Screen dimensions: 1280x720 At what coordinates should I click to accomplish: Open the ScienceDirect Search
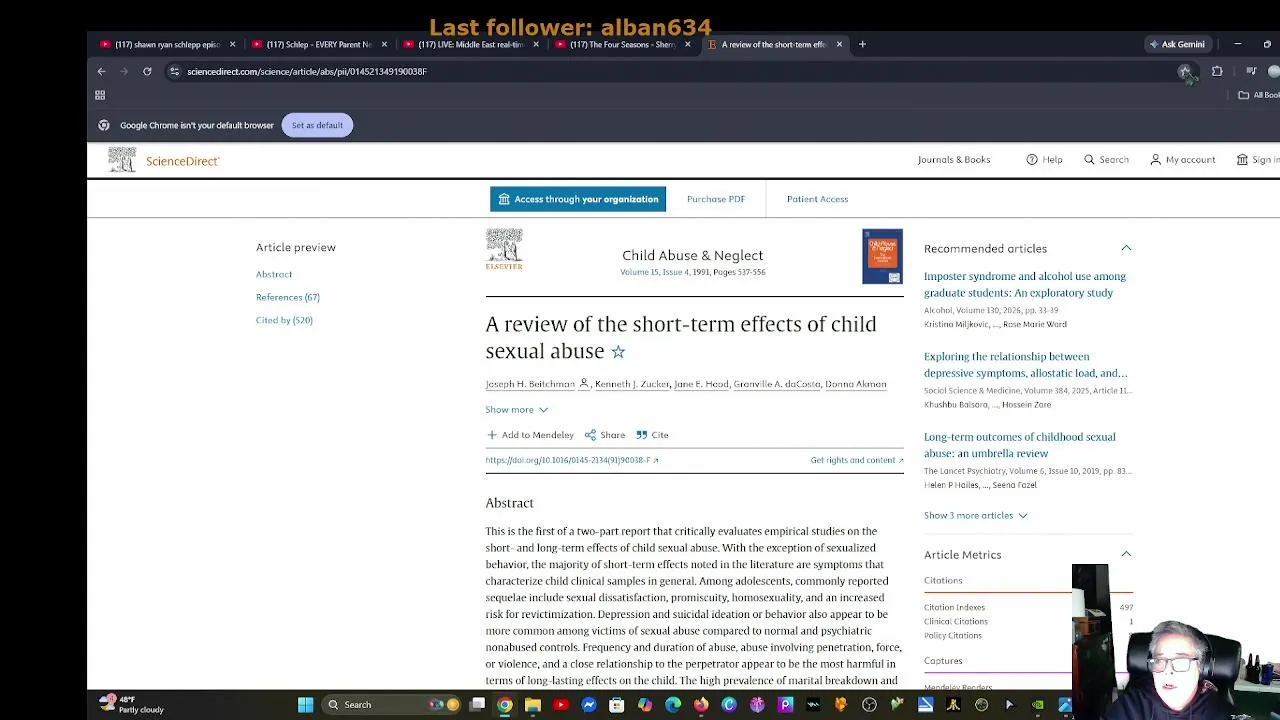tap(1107, 160)
